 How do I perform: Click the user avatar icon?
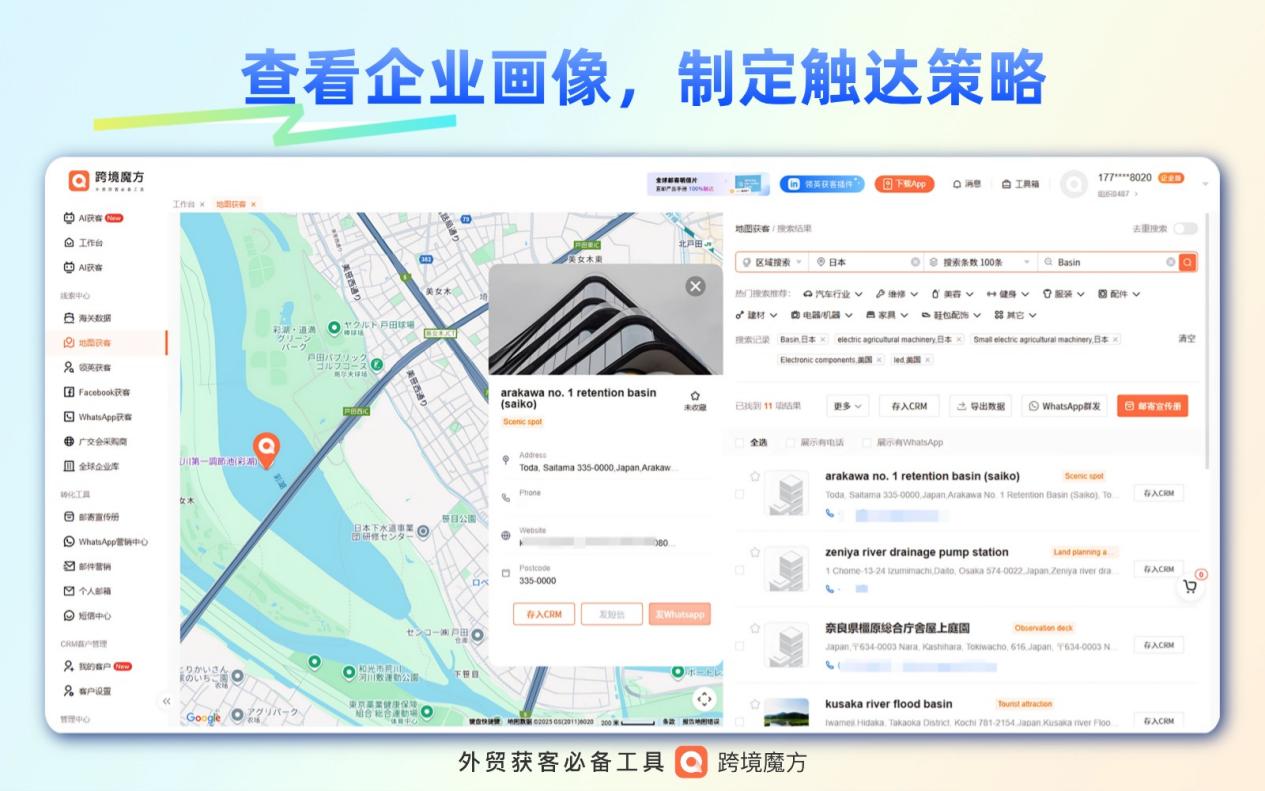pos(1074,184)
